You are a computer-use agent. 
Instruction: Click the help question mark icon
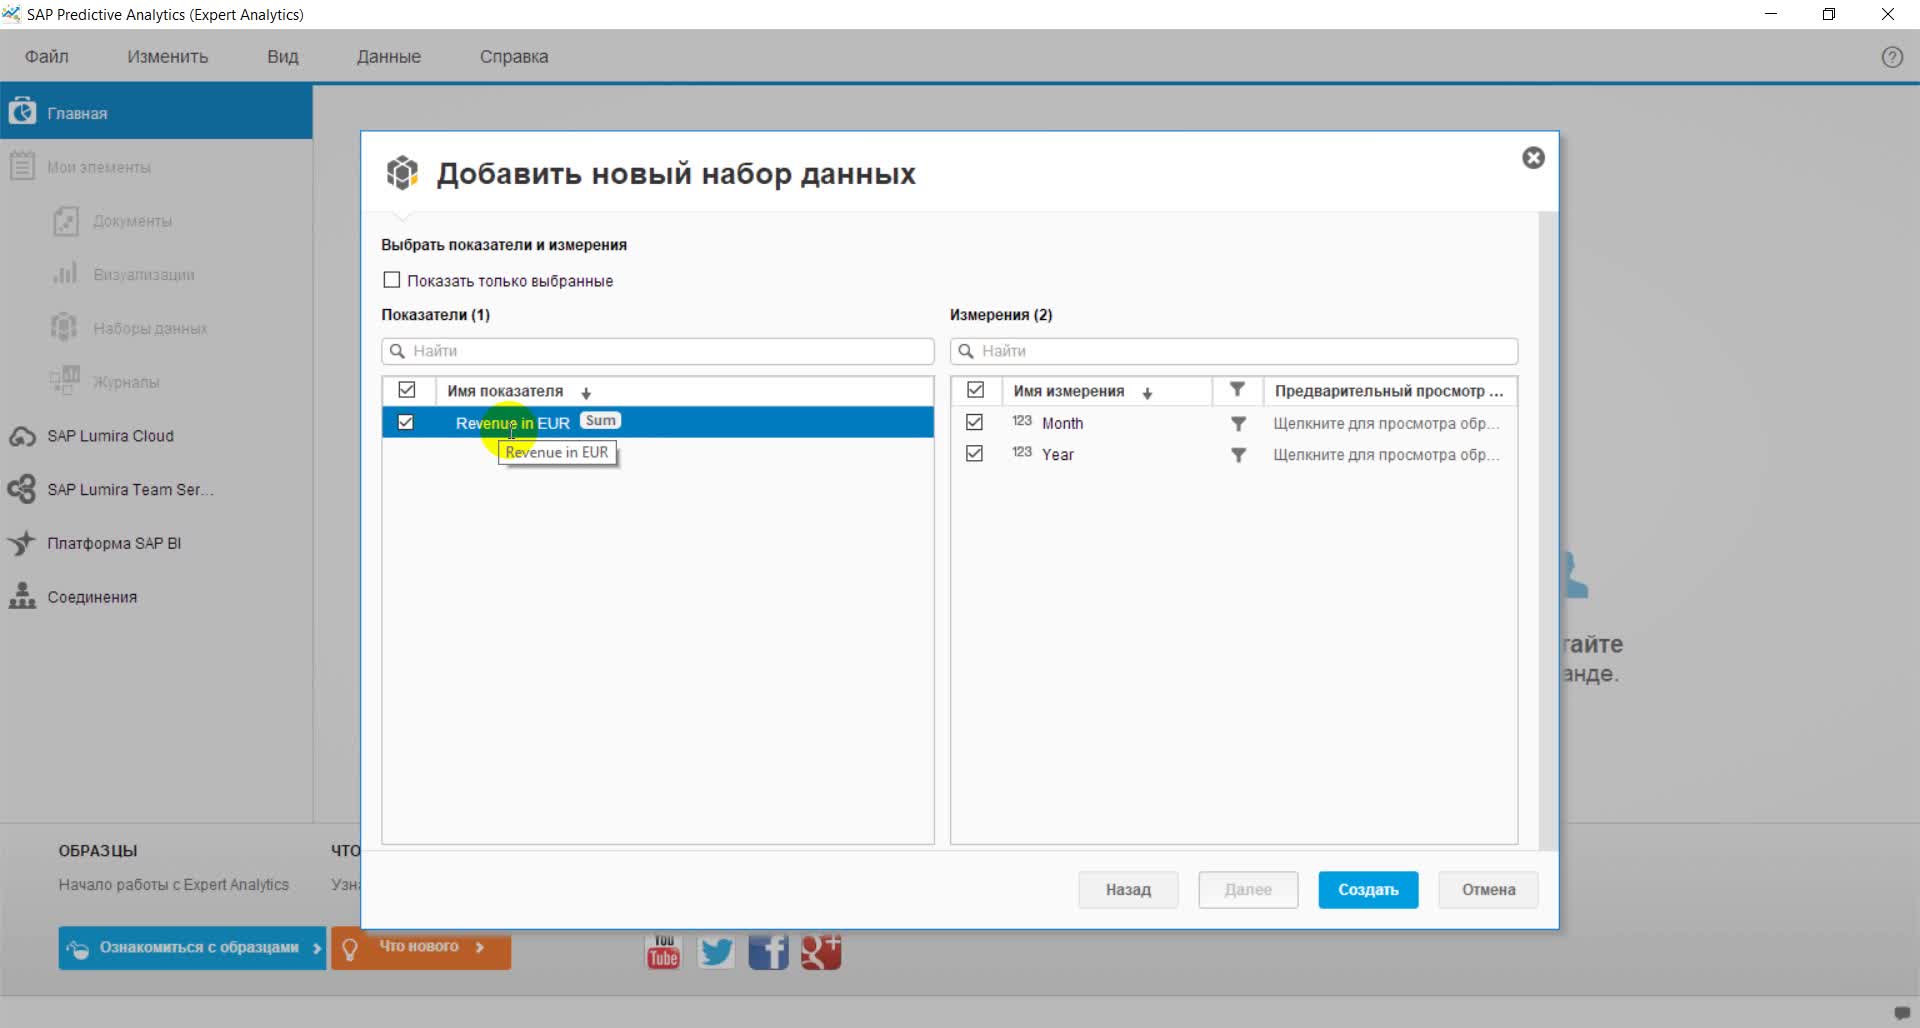[1892, 57]
